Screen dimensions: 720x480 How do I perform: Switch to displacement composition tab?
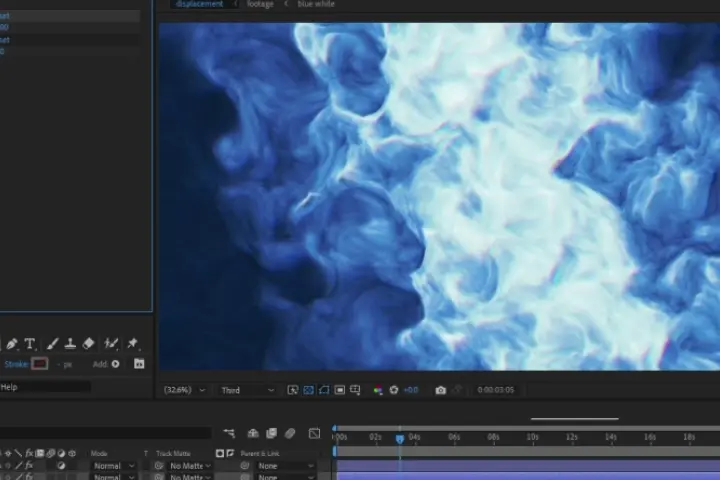click(x=199, y=4)
